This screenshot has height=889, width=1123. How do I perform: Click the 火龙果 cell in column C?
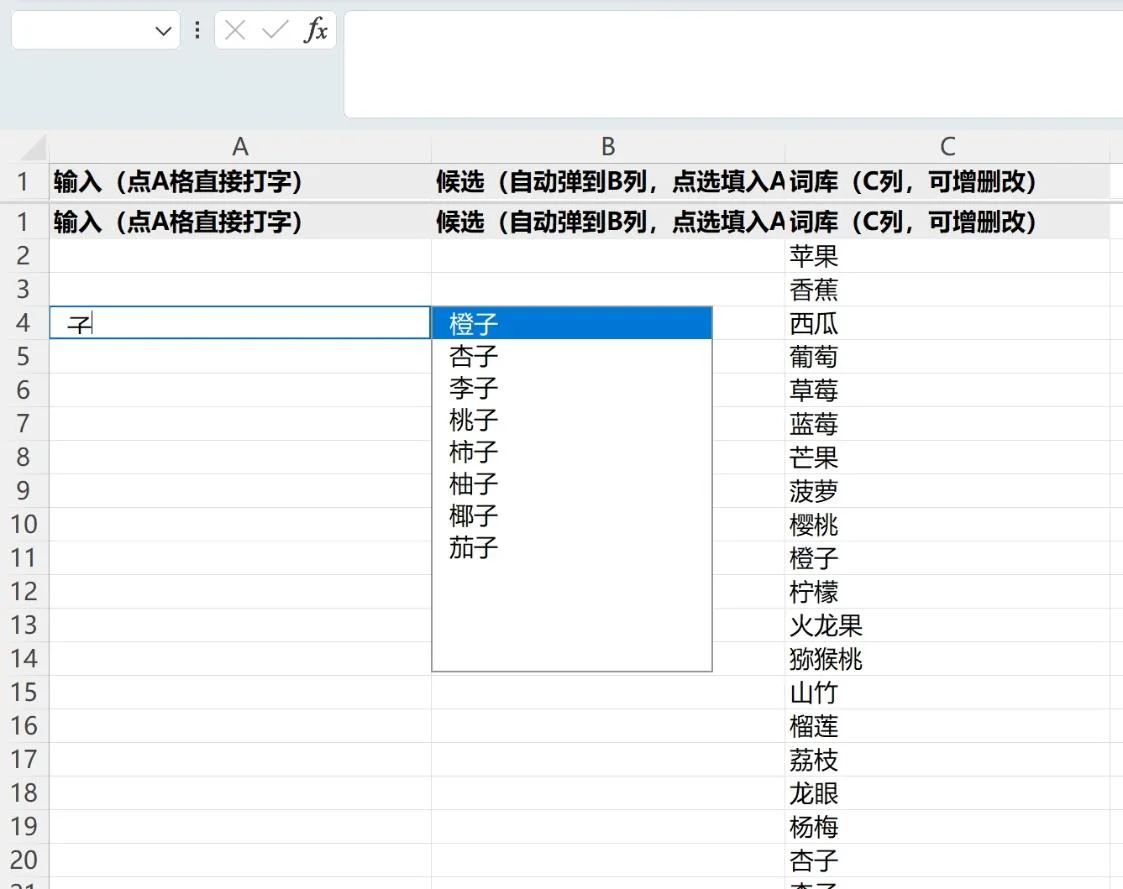947,625
